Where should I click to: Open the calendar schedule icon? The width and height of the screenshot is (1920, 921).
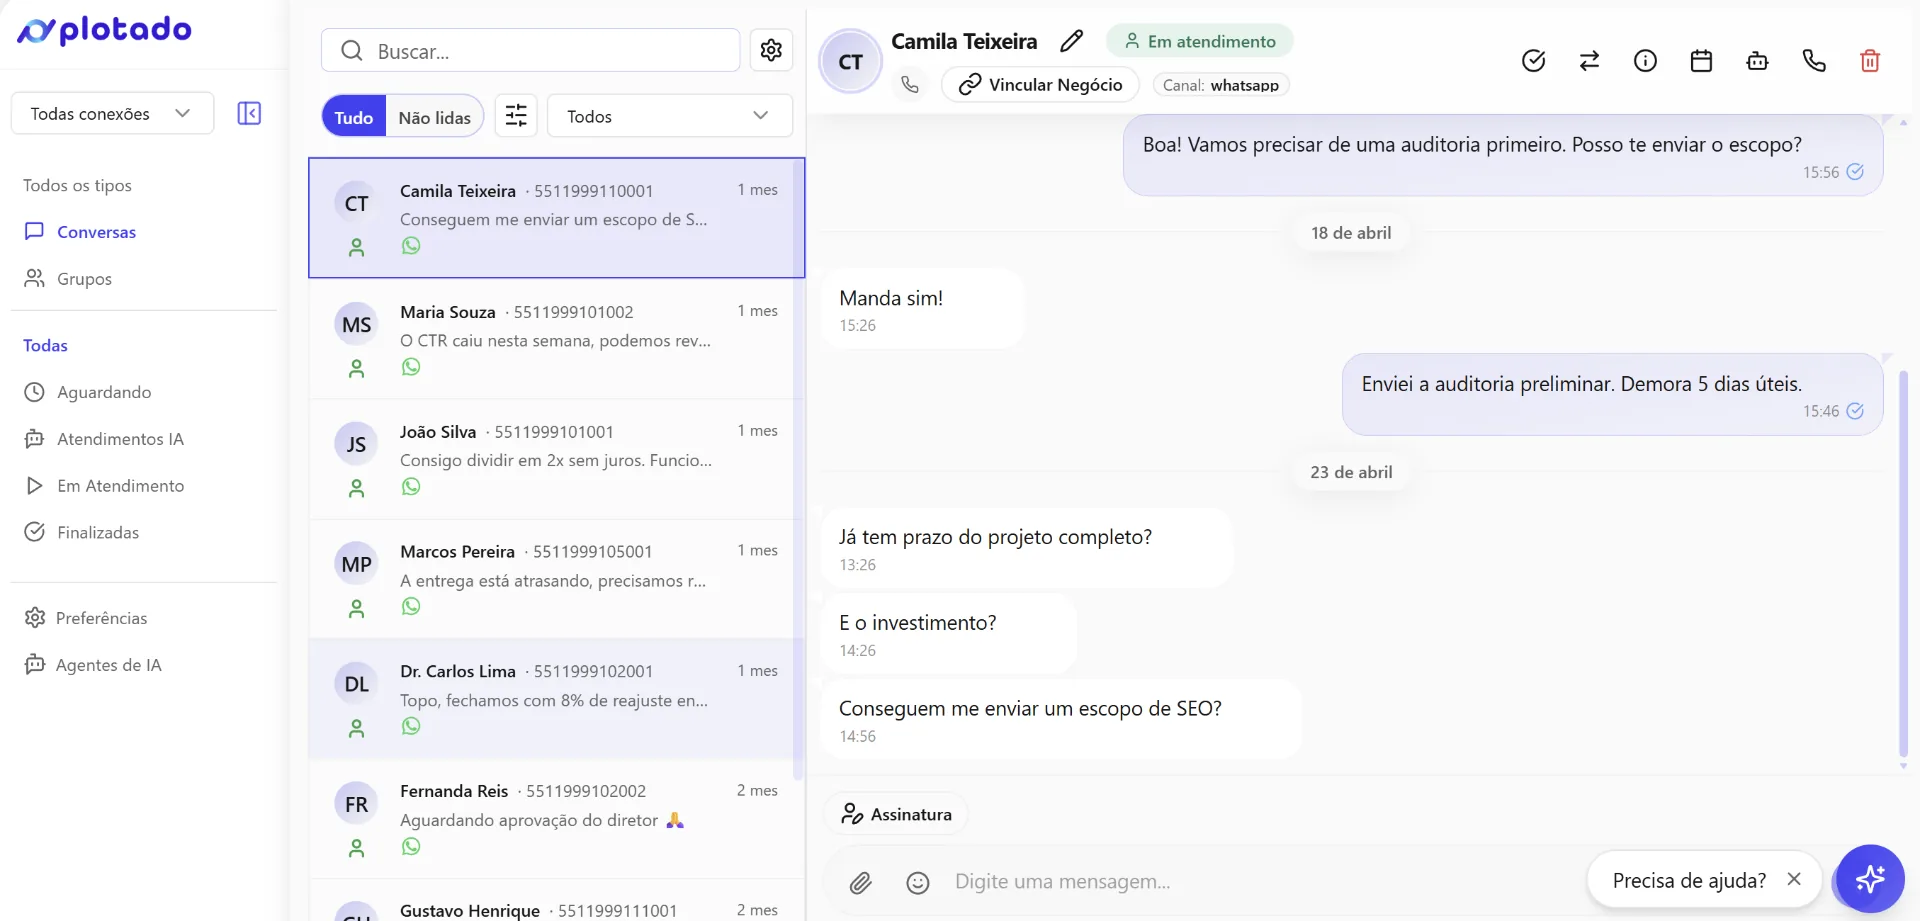point(1701,61)
